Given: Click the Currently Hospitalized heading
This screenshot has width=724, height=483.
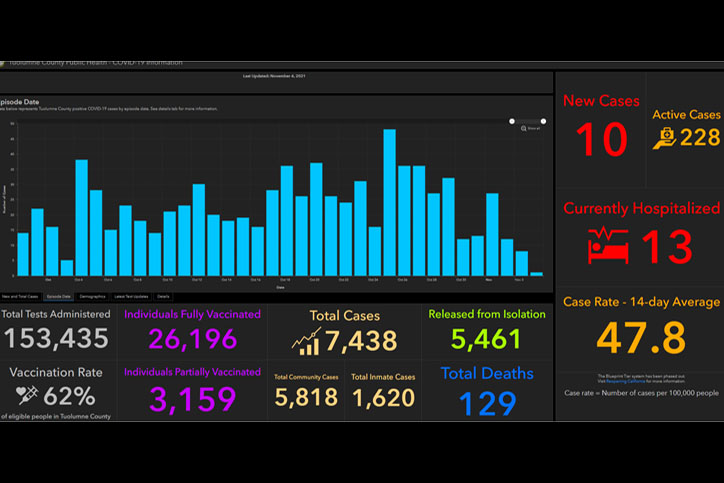Looking at the screenshot, I should (x=641, y=208).
